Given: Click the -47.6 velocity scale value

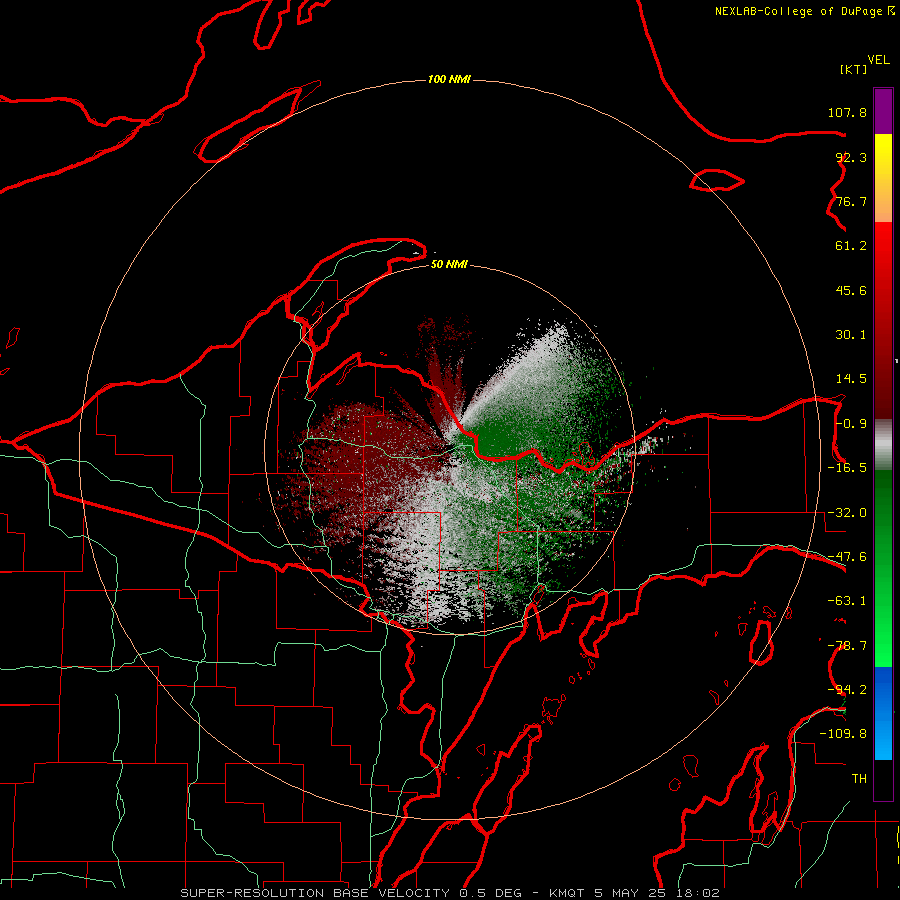Looking at the screenshot, I should (x=847, y=557).
